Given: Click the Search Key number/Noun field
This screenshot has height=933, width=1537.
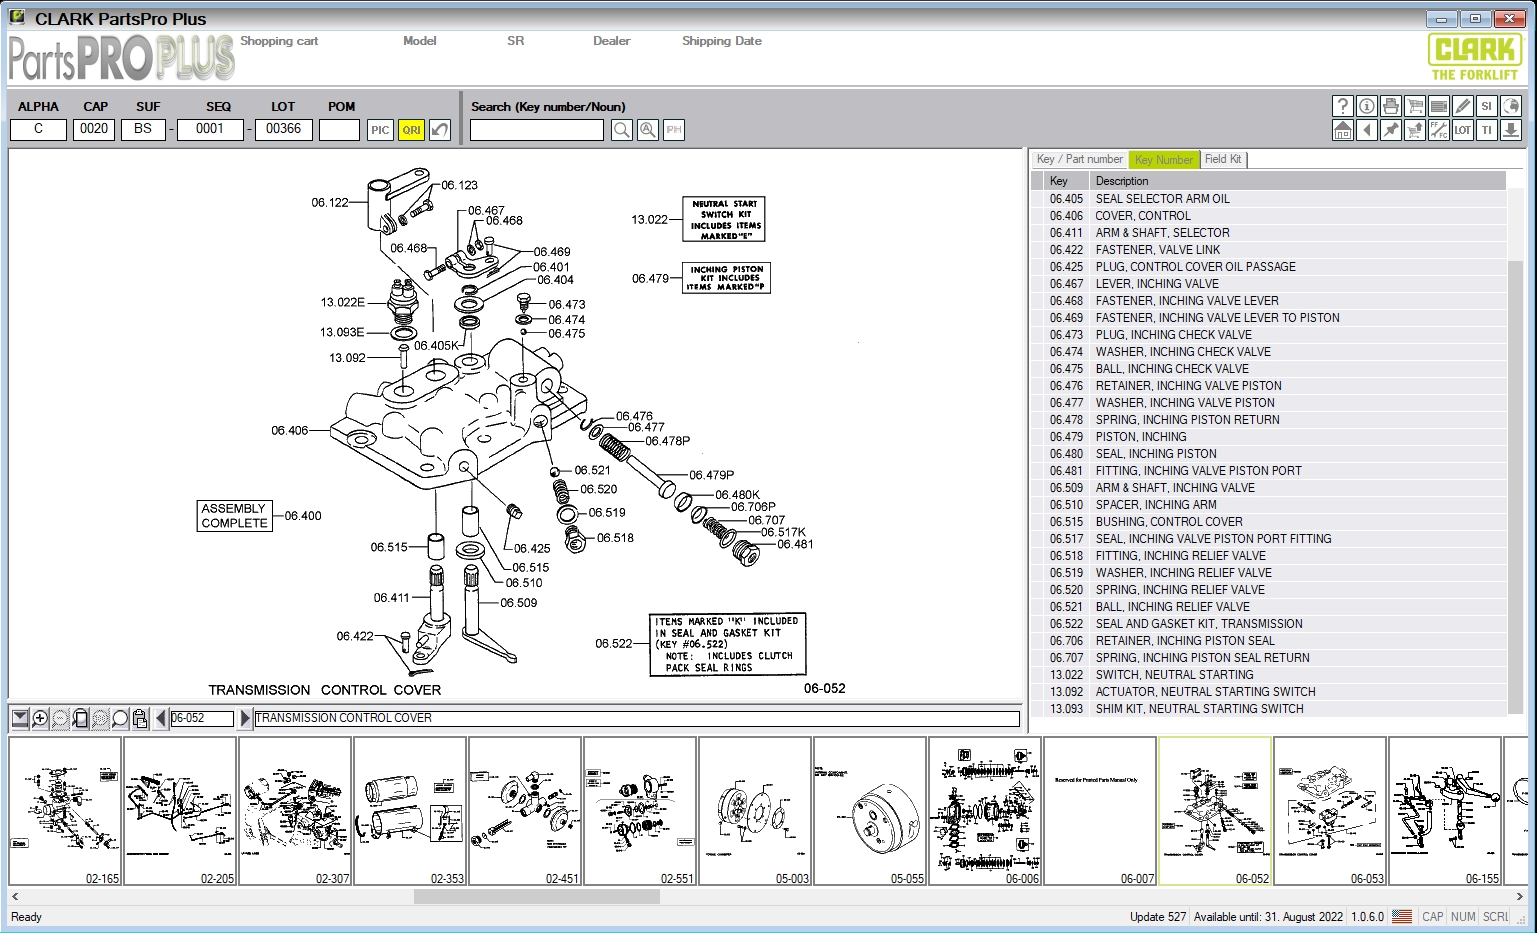Looking at the screenshot, I should (x=537, y=130).
